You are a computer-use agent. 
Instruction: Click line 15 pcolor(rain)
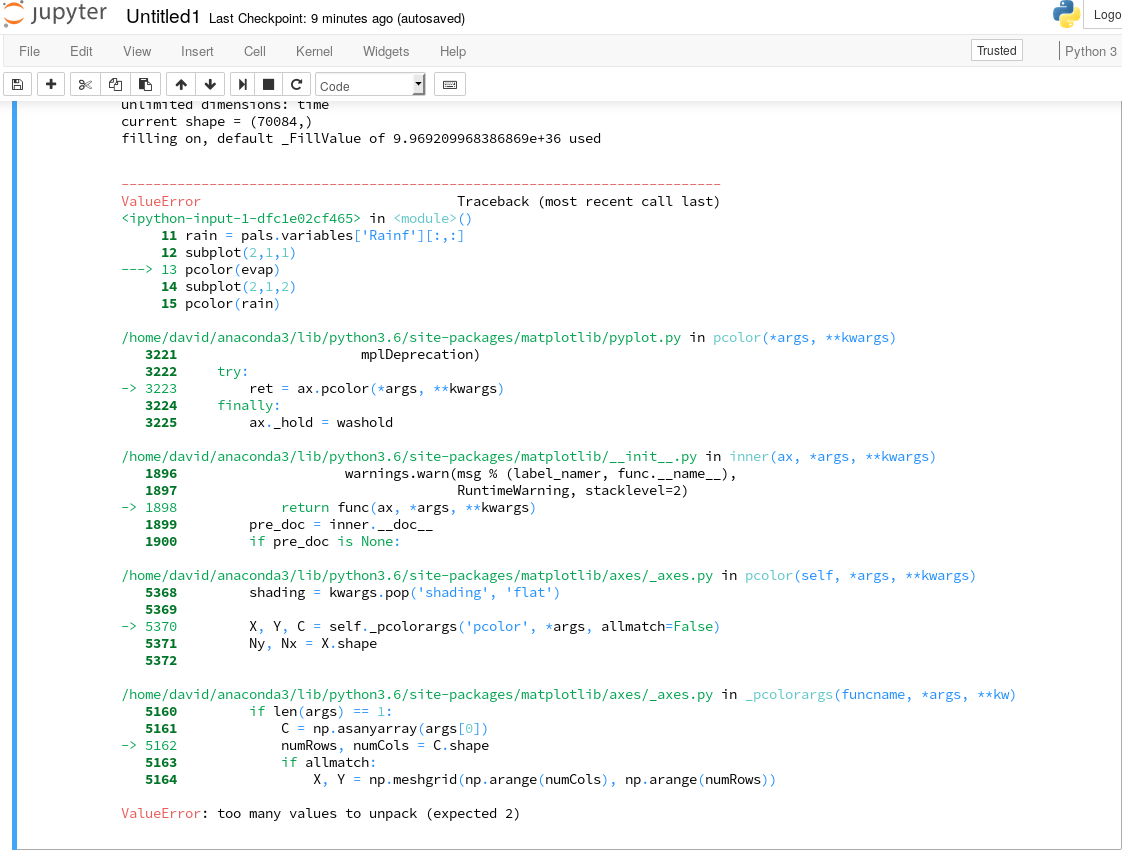pyautogui.click(x=220, y=303)
